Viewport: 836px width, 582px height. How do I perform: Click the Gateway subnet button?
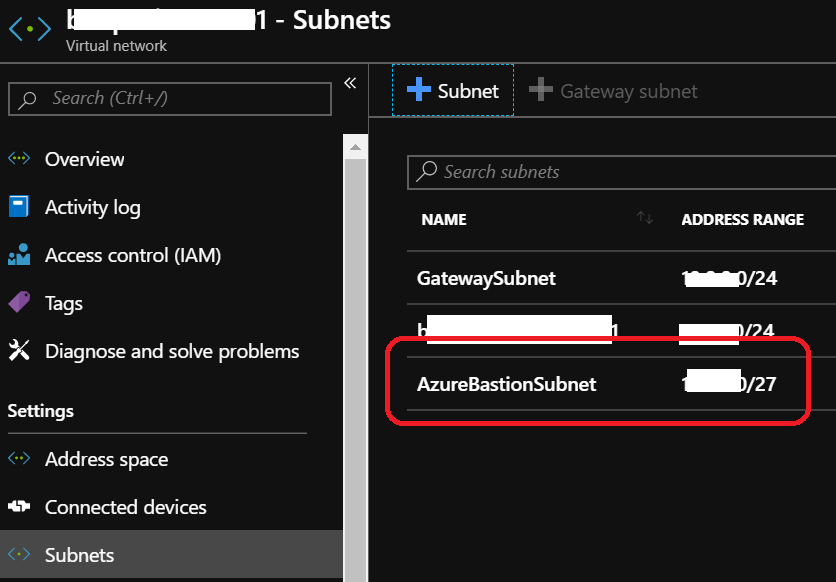coord(613,91)
